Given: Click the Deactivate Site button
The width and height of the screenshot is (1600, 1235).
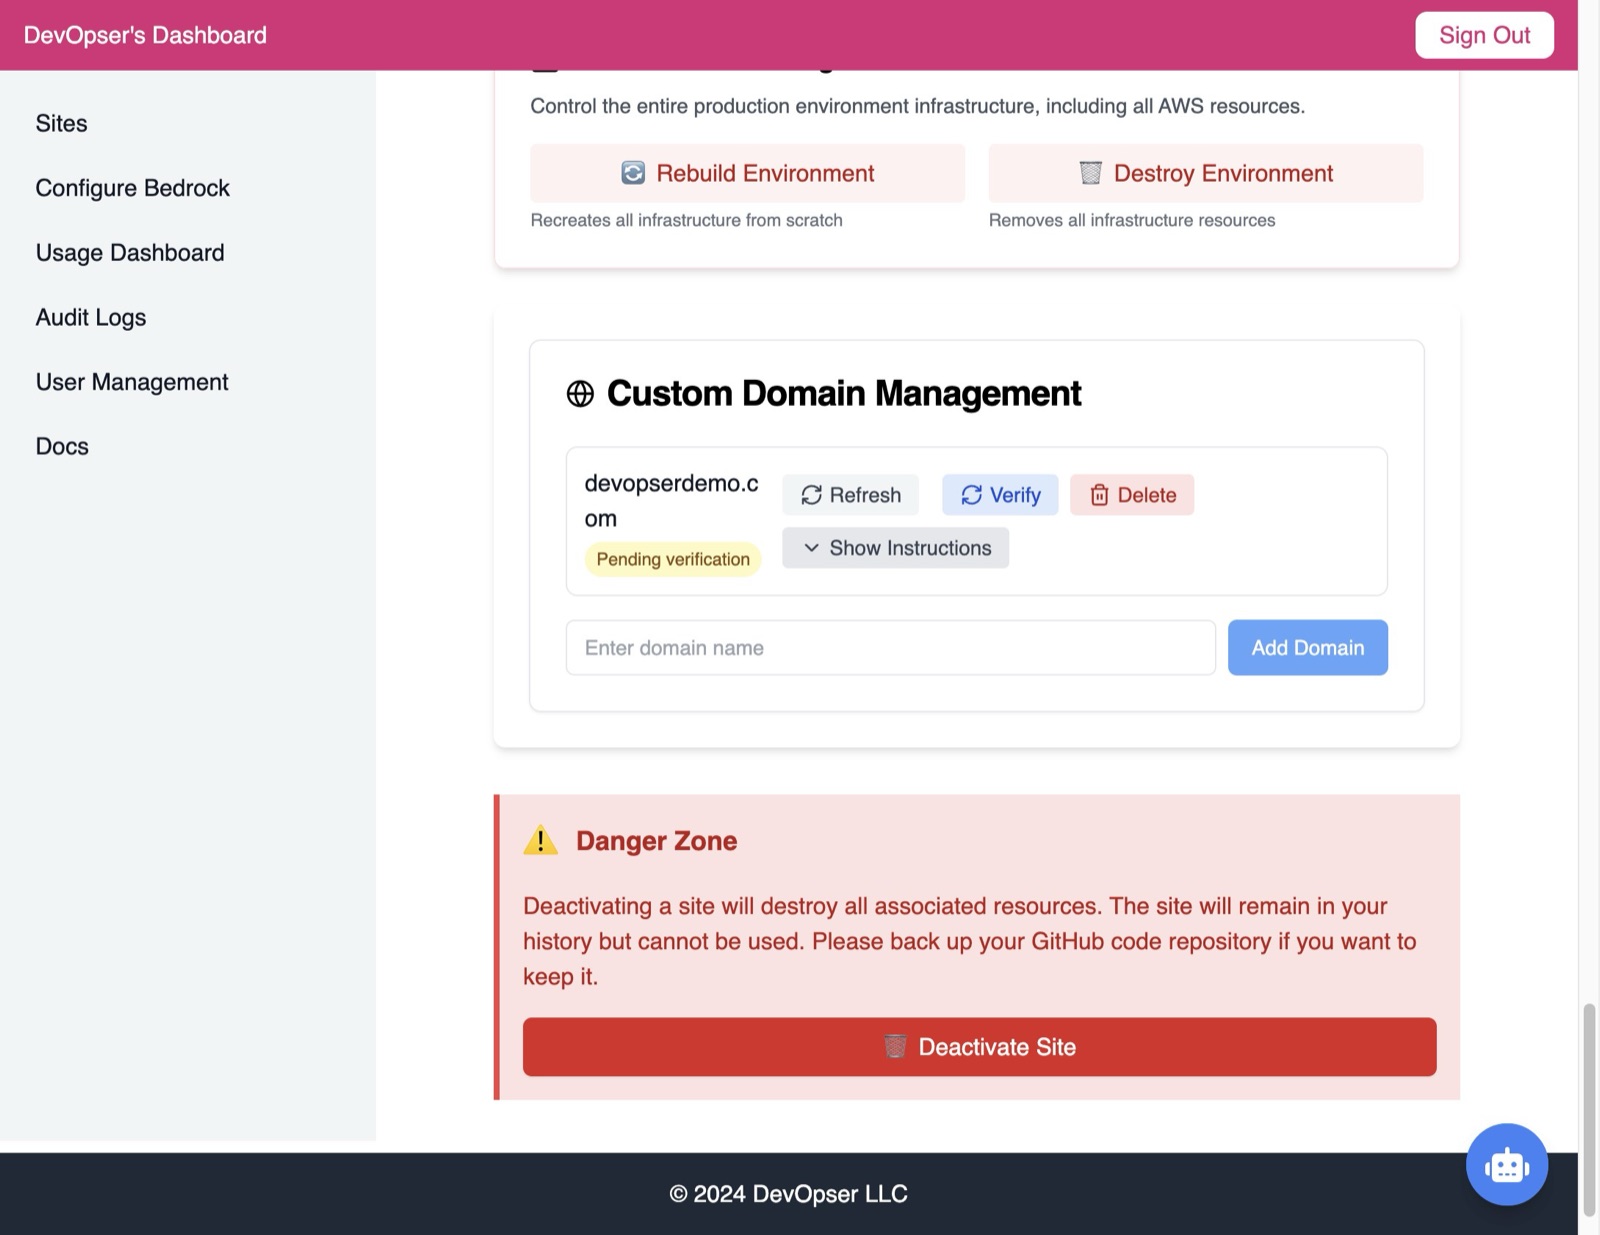Looking at the screenshot, I should [x=979, y=1047].
